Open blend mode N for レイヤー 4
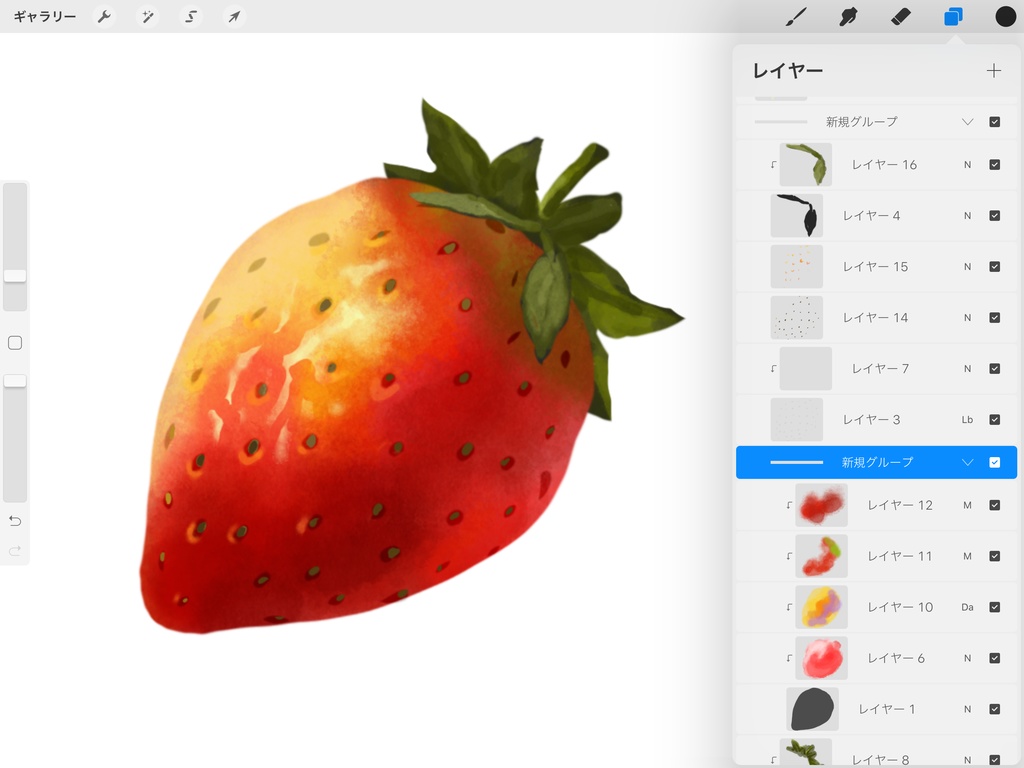This screenshot has width=1024, height=768. [967, 216]
